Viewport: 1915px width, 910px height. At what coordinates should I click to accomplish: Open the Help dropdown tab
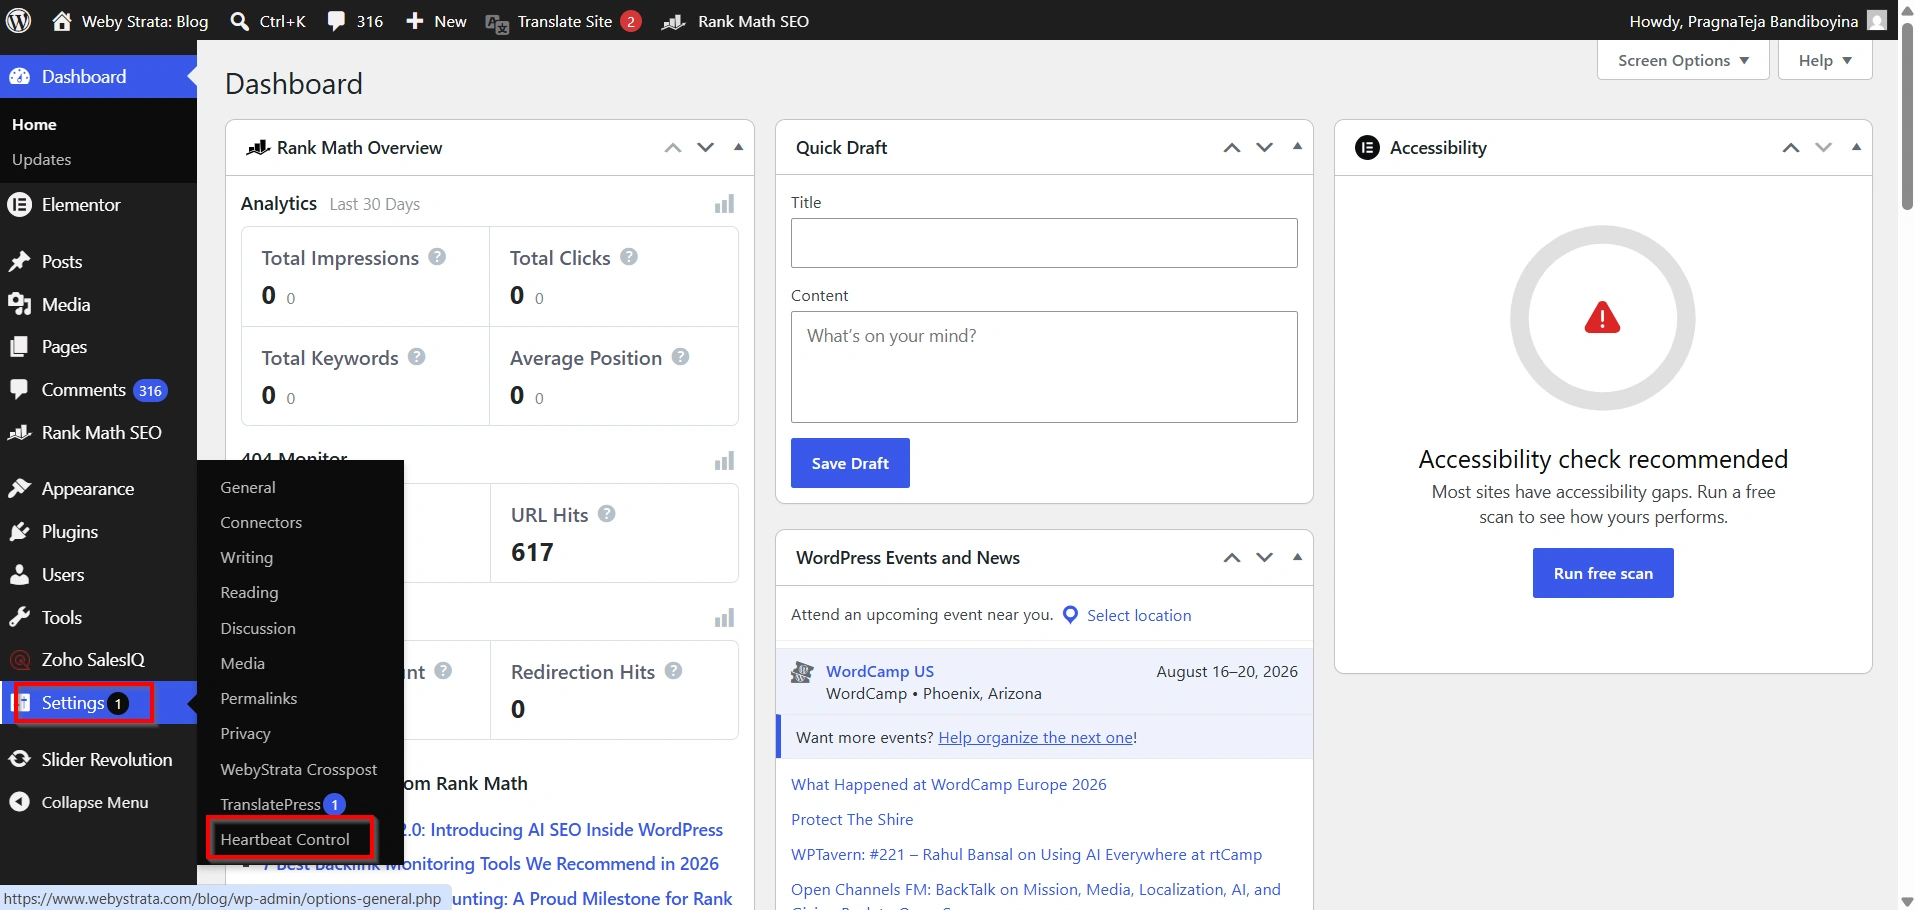1825,60
